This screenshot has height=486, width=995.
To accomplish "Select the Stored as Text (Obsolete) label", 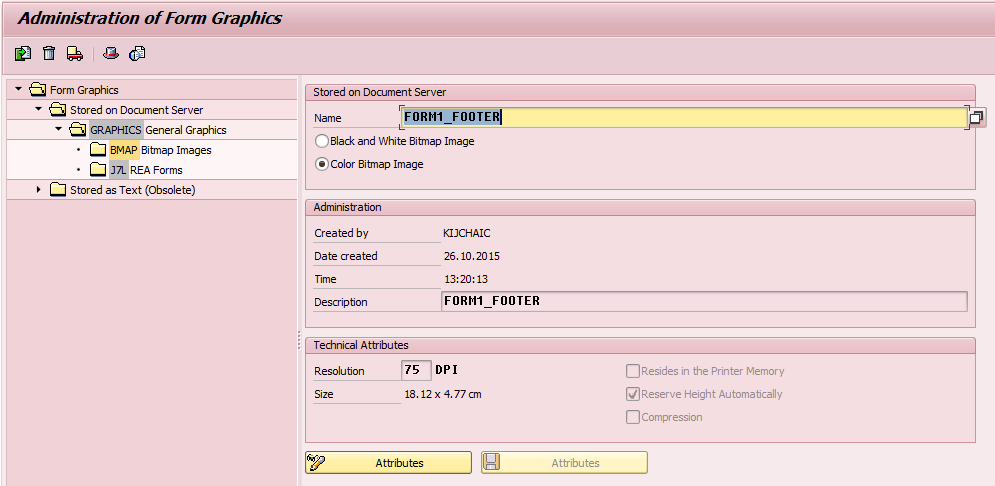I will (133, 190).
